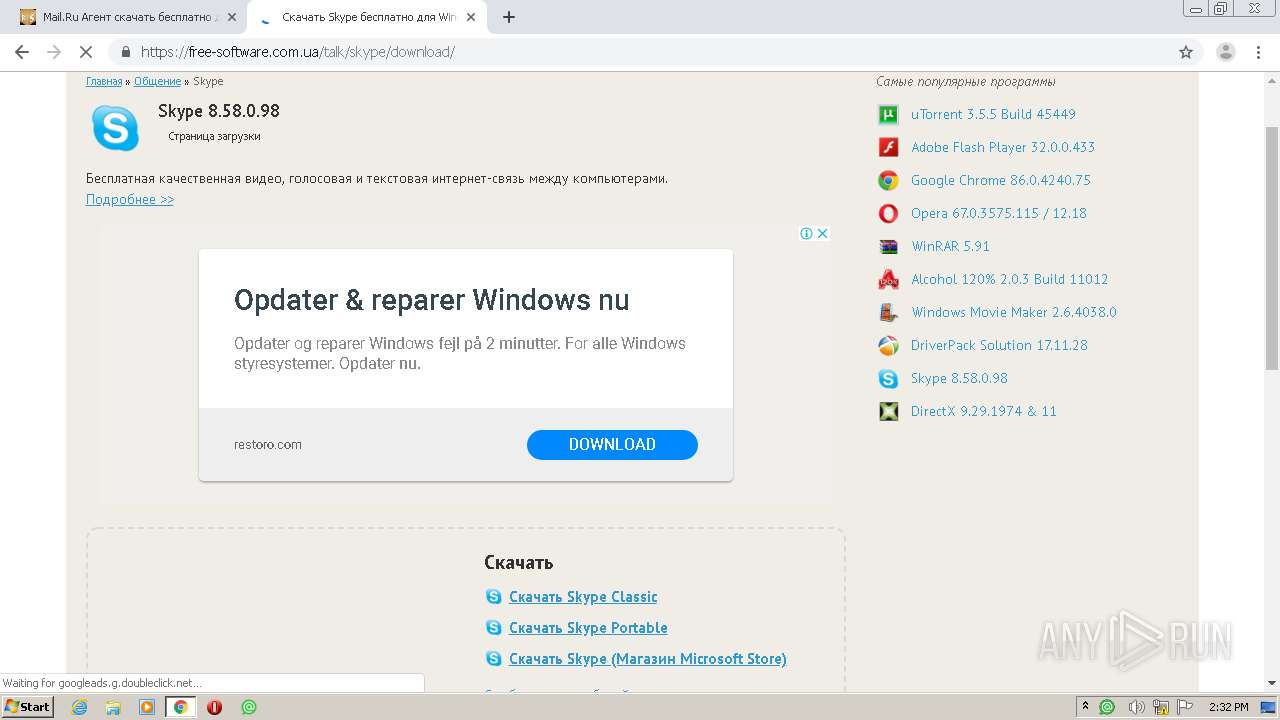Click the Google Chrome icon in the list
1280x720 pixels.
point(888,180)
